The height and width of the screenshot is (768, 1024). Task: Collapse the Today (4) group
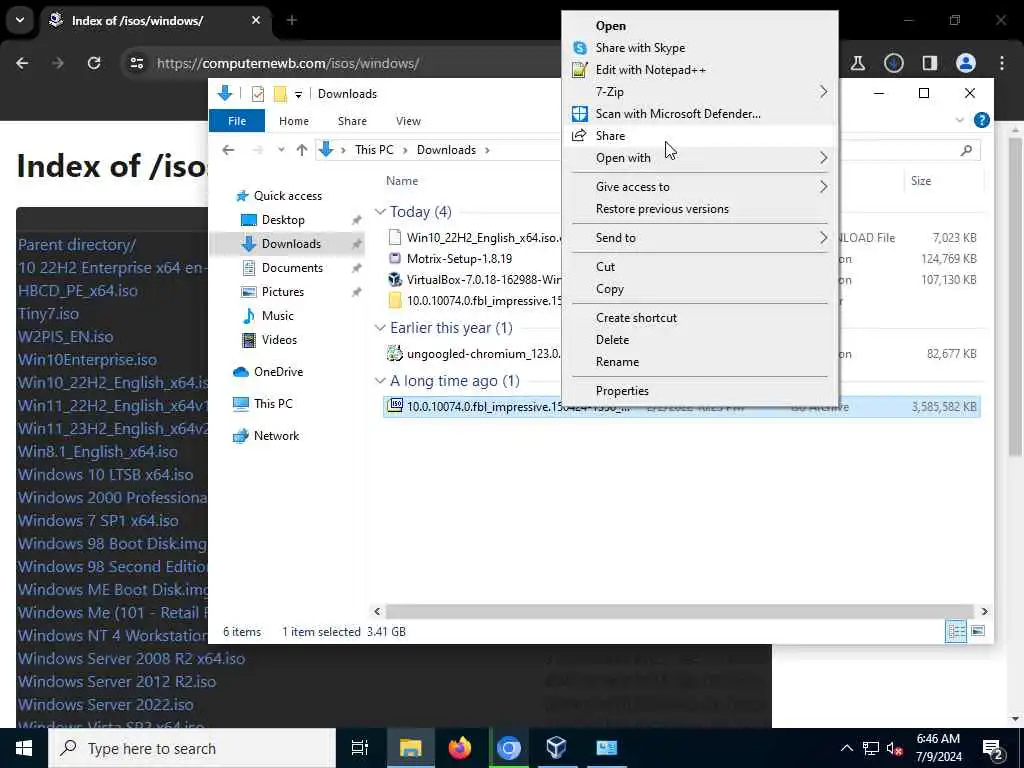(x=380, y=212)
